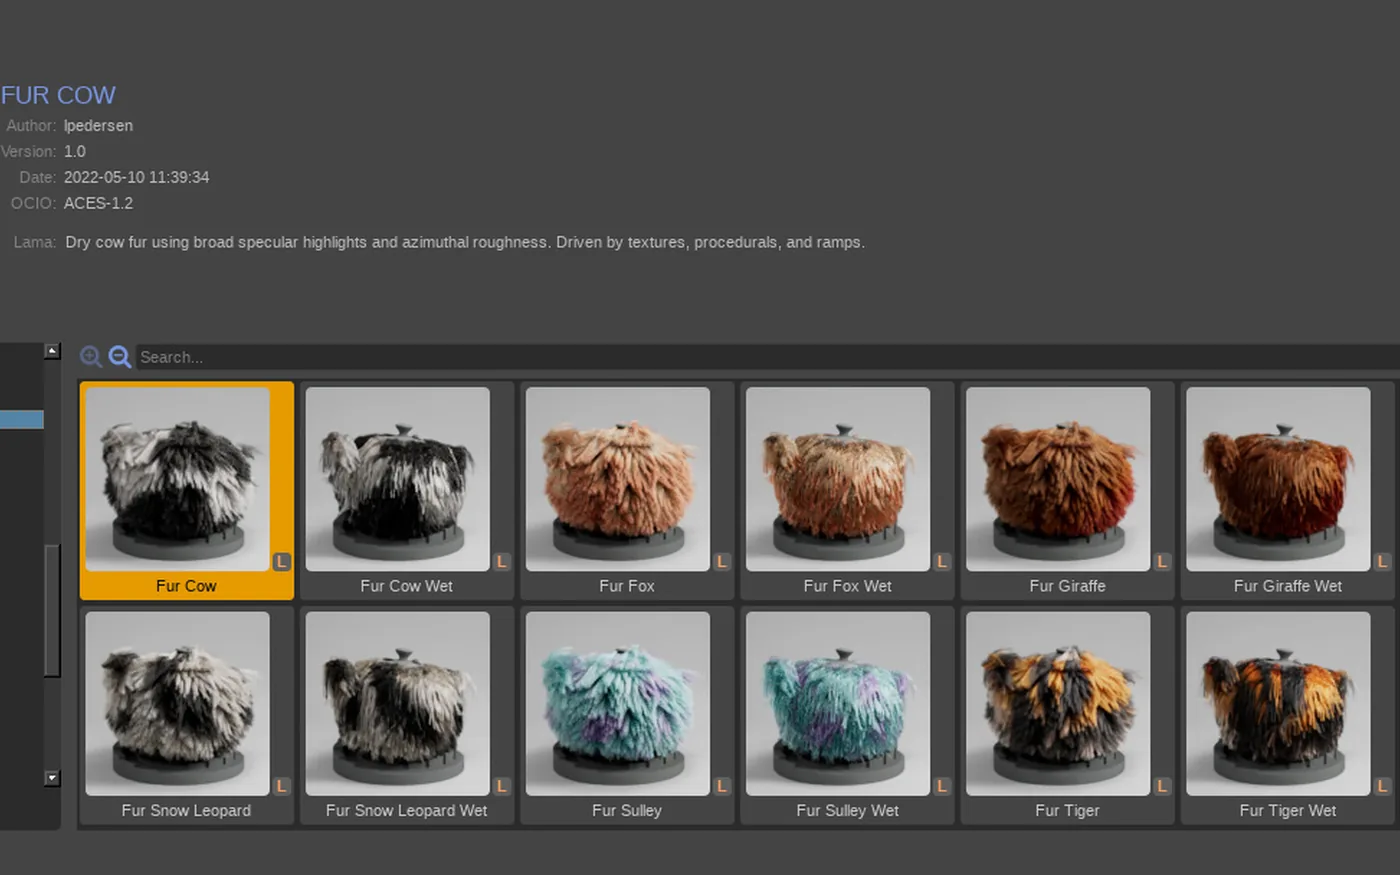This screenshot has width=1400, height=875.
Task: Click the L badge on Fur Giraffe
Action: point(1162,562)
